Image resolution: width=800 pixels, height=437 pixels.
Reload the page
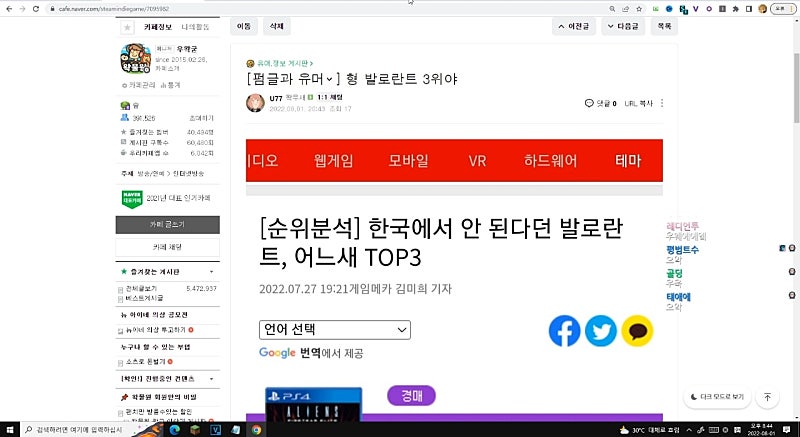[x=35, y=9]
